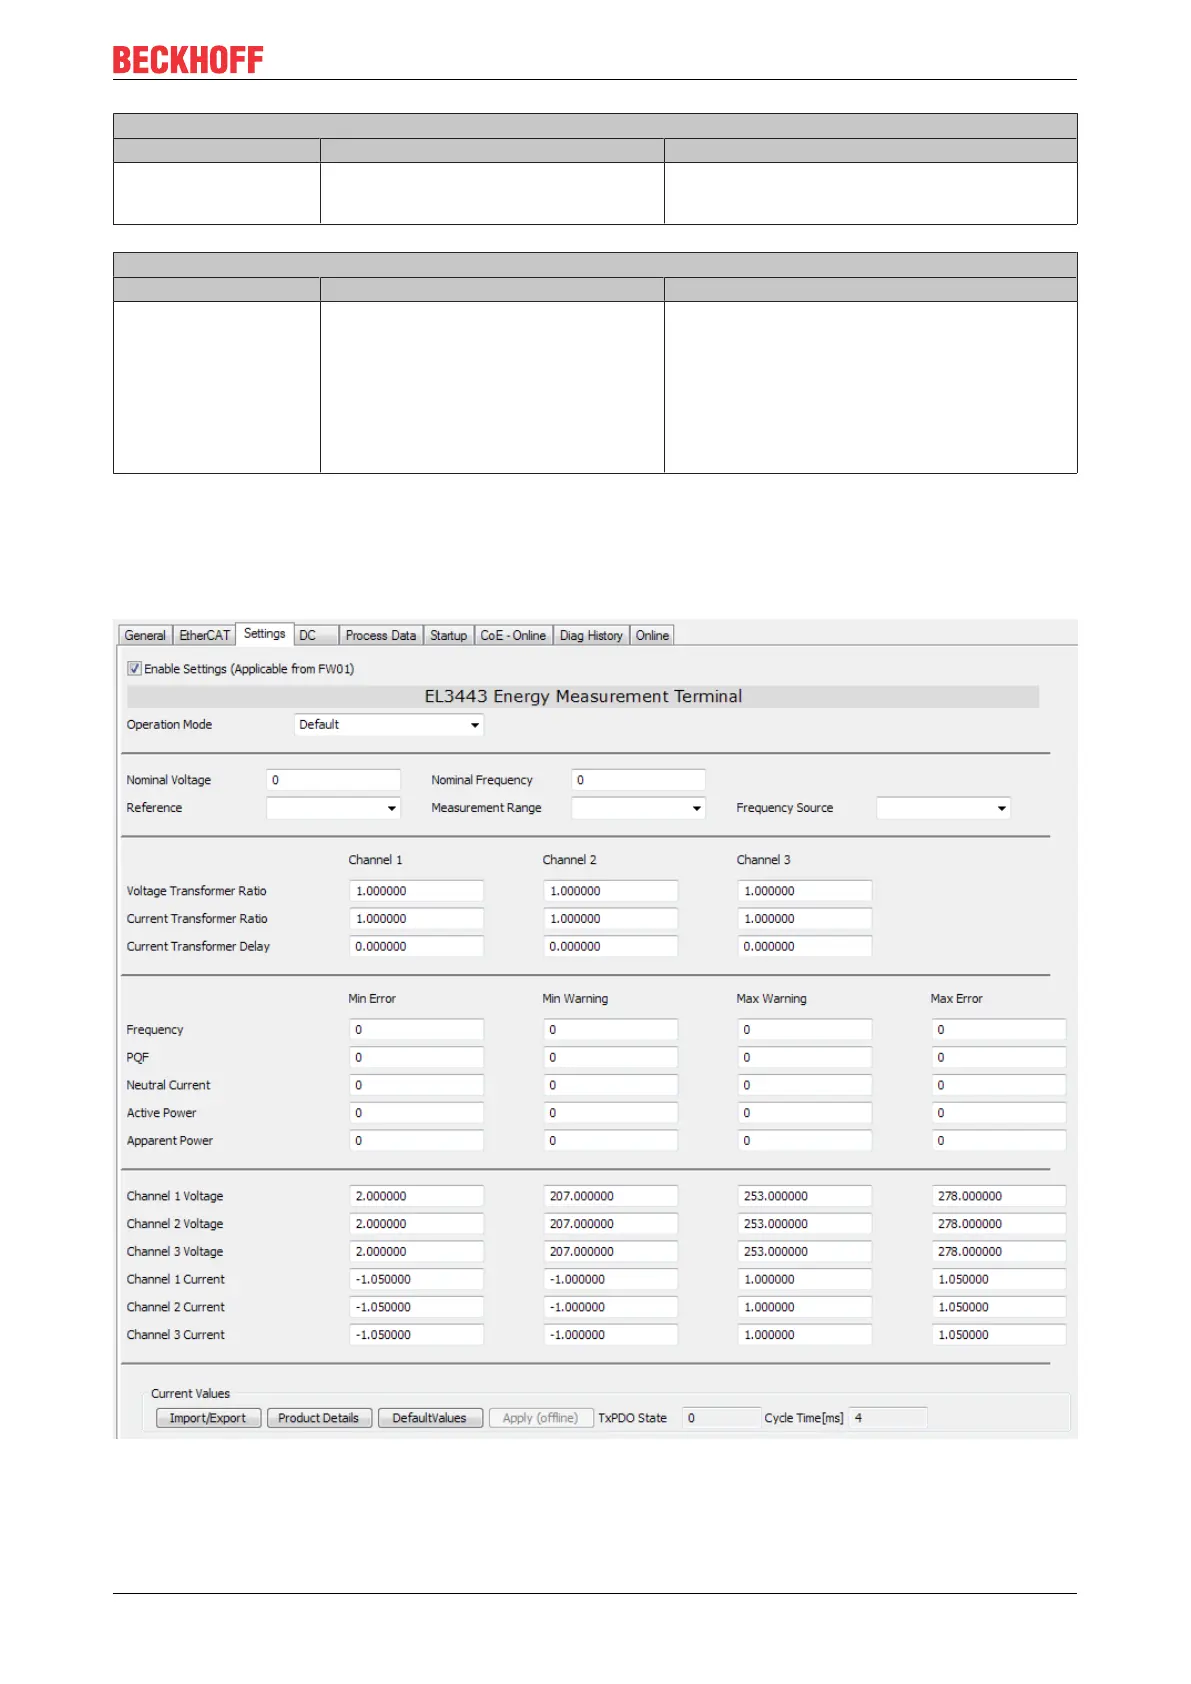Select Active Power Max Error field
The image size is (1191, 1684).
click(999, 1113)
